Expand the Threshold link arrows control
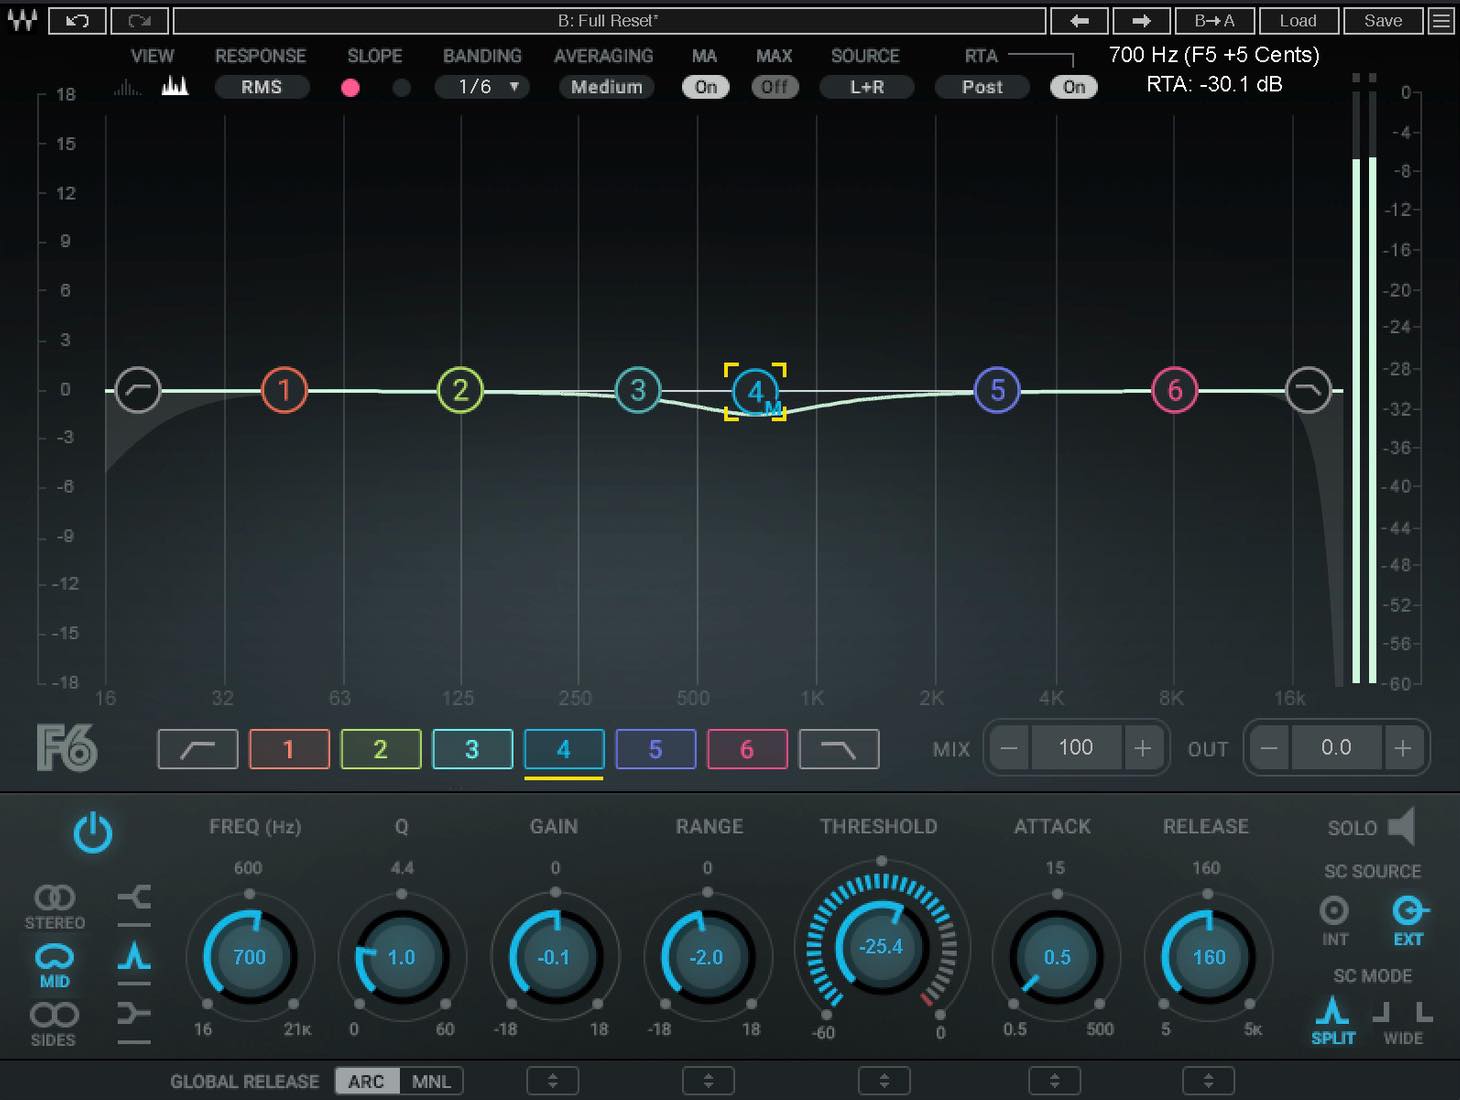The image size is (1460, 1100). click(x=884, y=1081)
